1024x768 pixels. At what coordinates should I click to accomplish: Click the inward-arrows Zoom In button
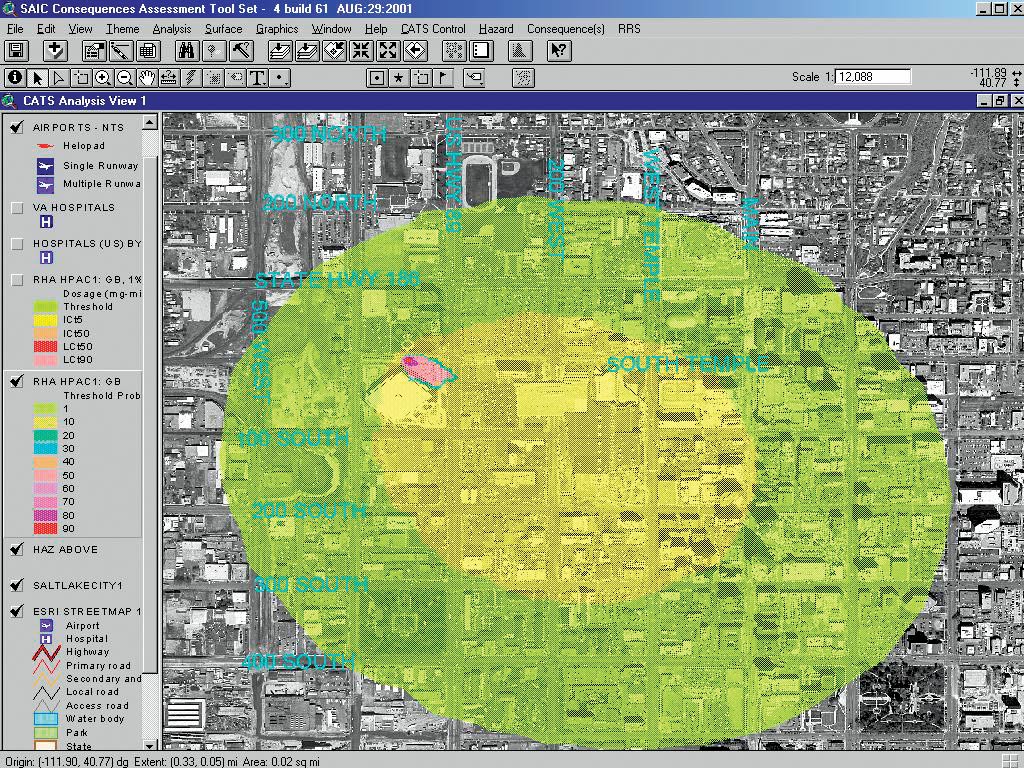[361, 51]
